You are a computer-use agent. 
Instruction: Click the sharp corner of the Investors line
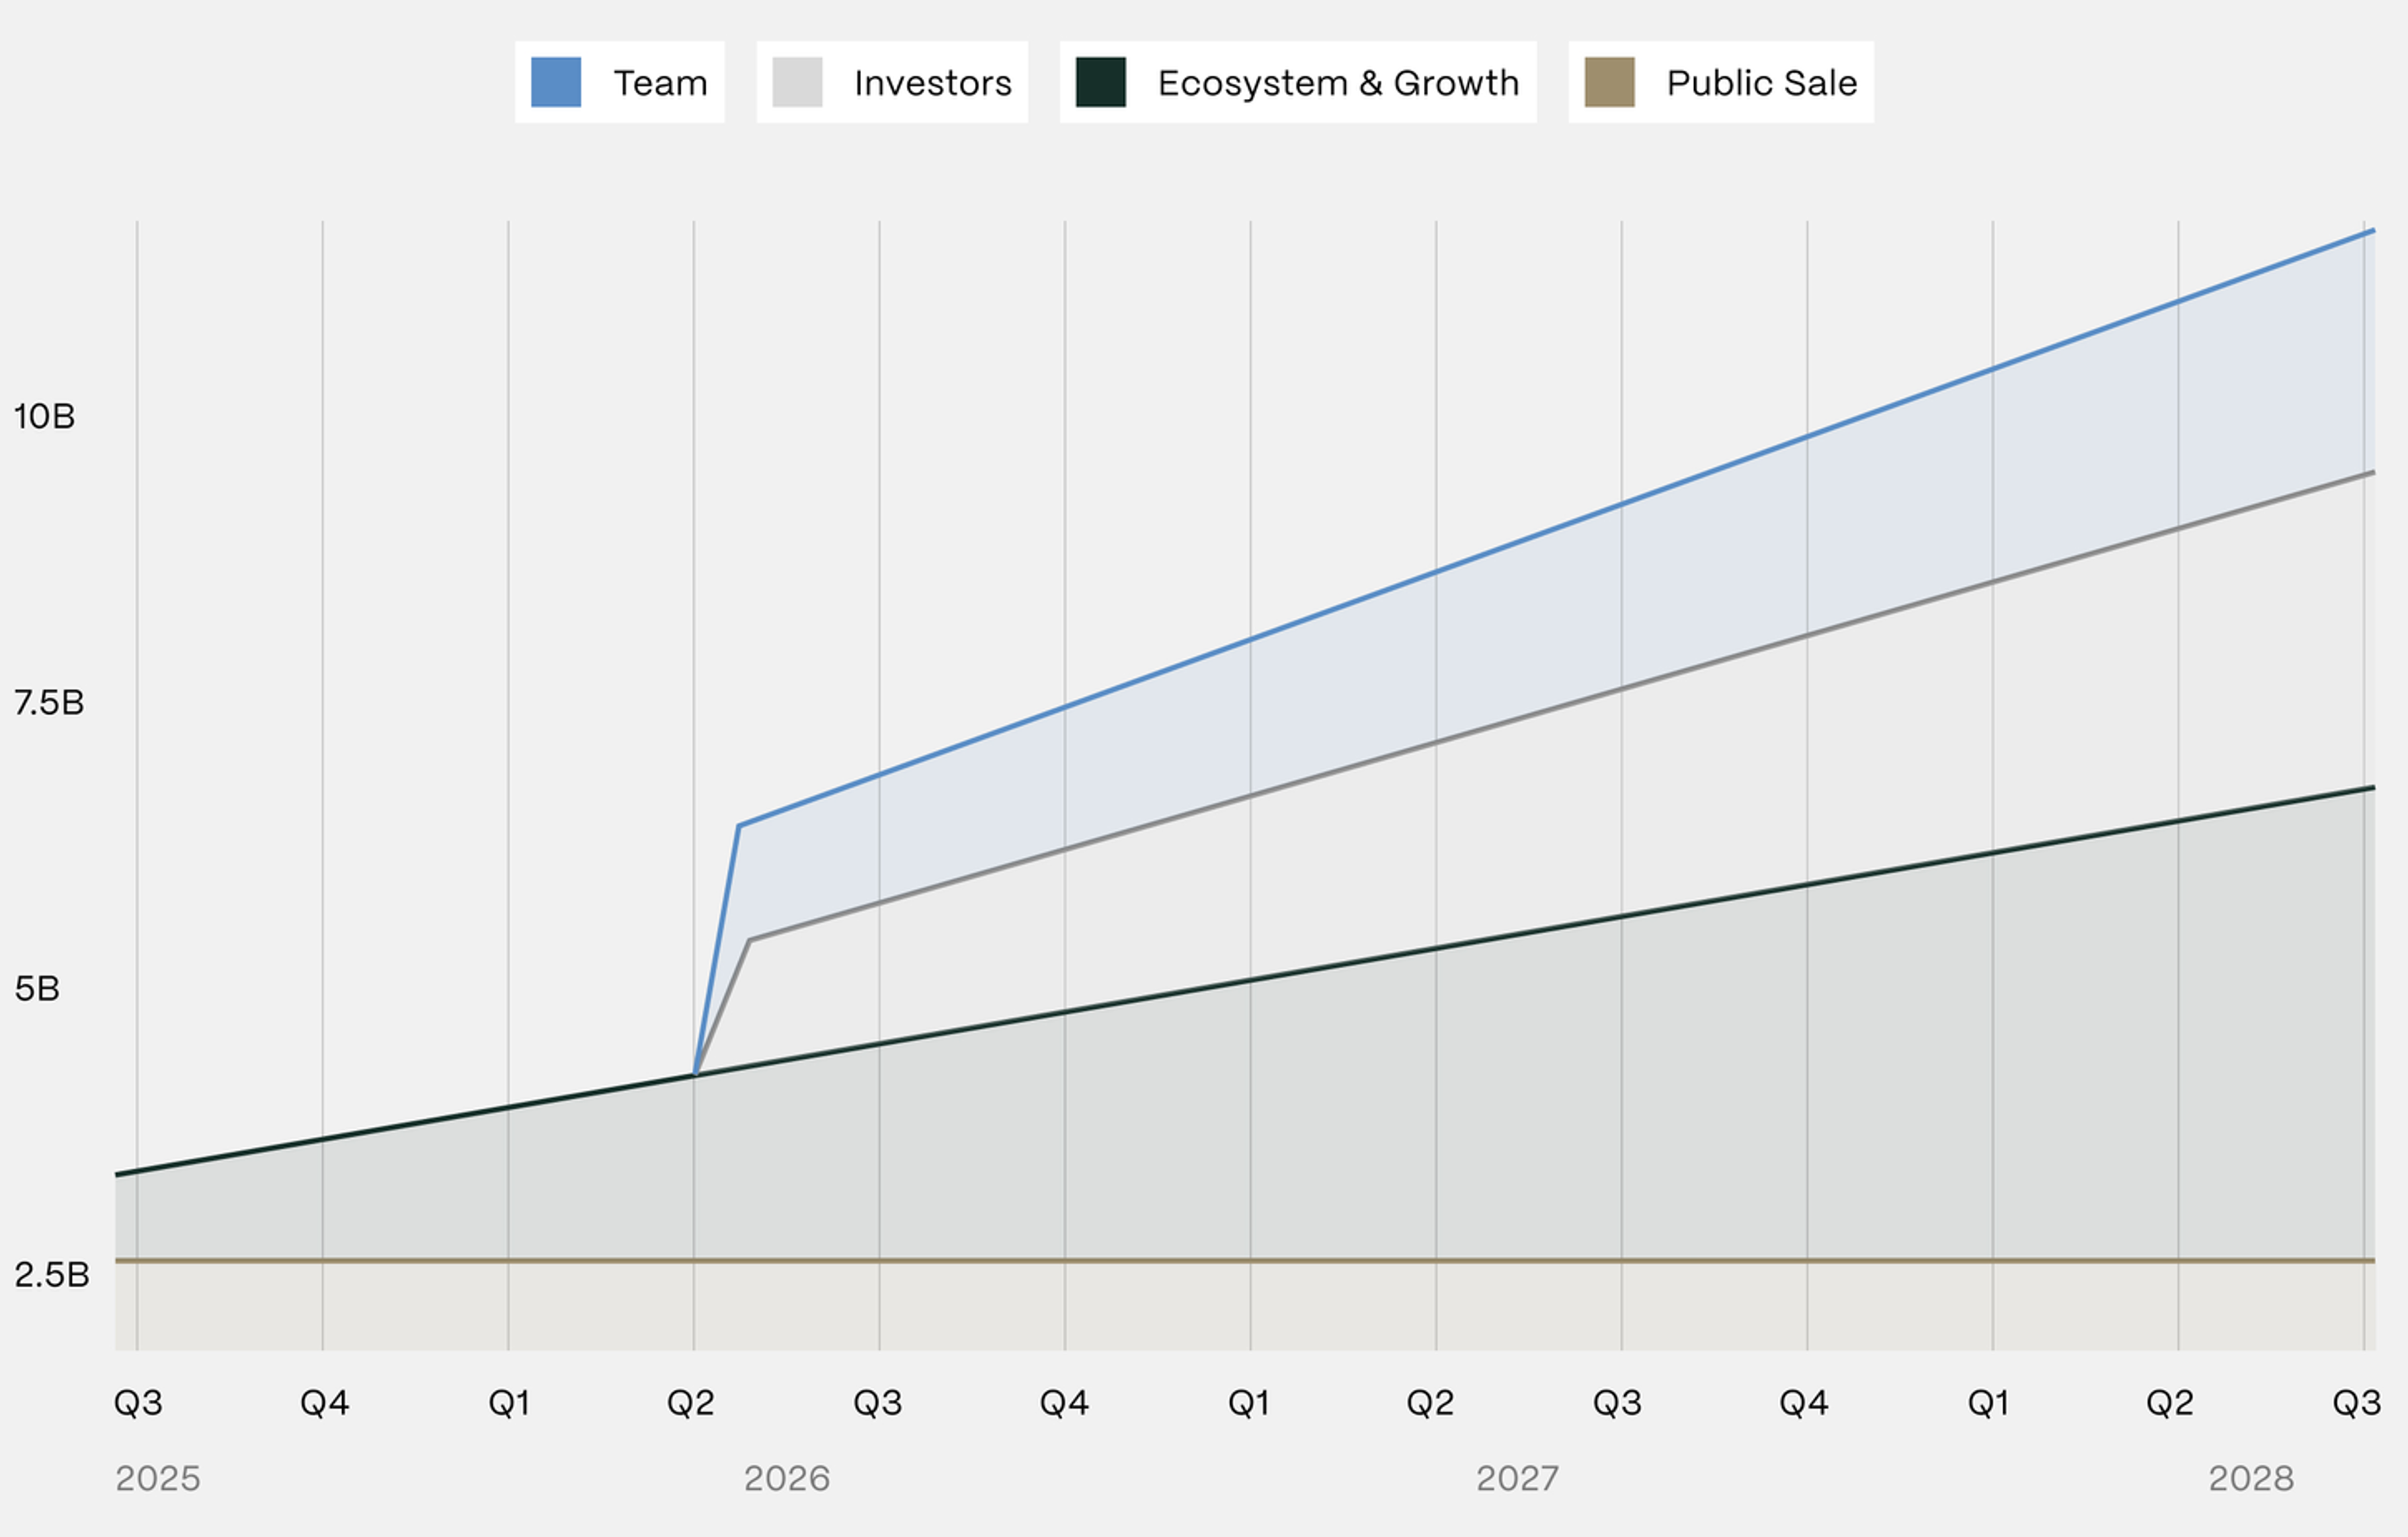click(x=749, y=940)
